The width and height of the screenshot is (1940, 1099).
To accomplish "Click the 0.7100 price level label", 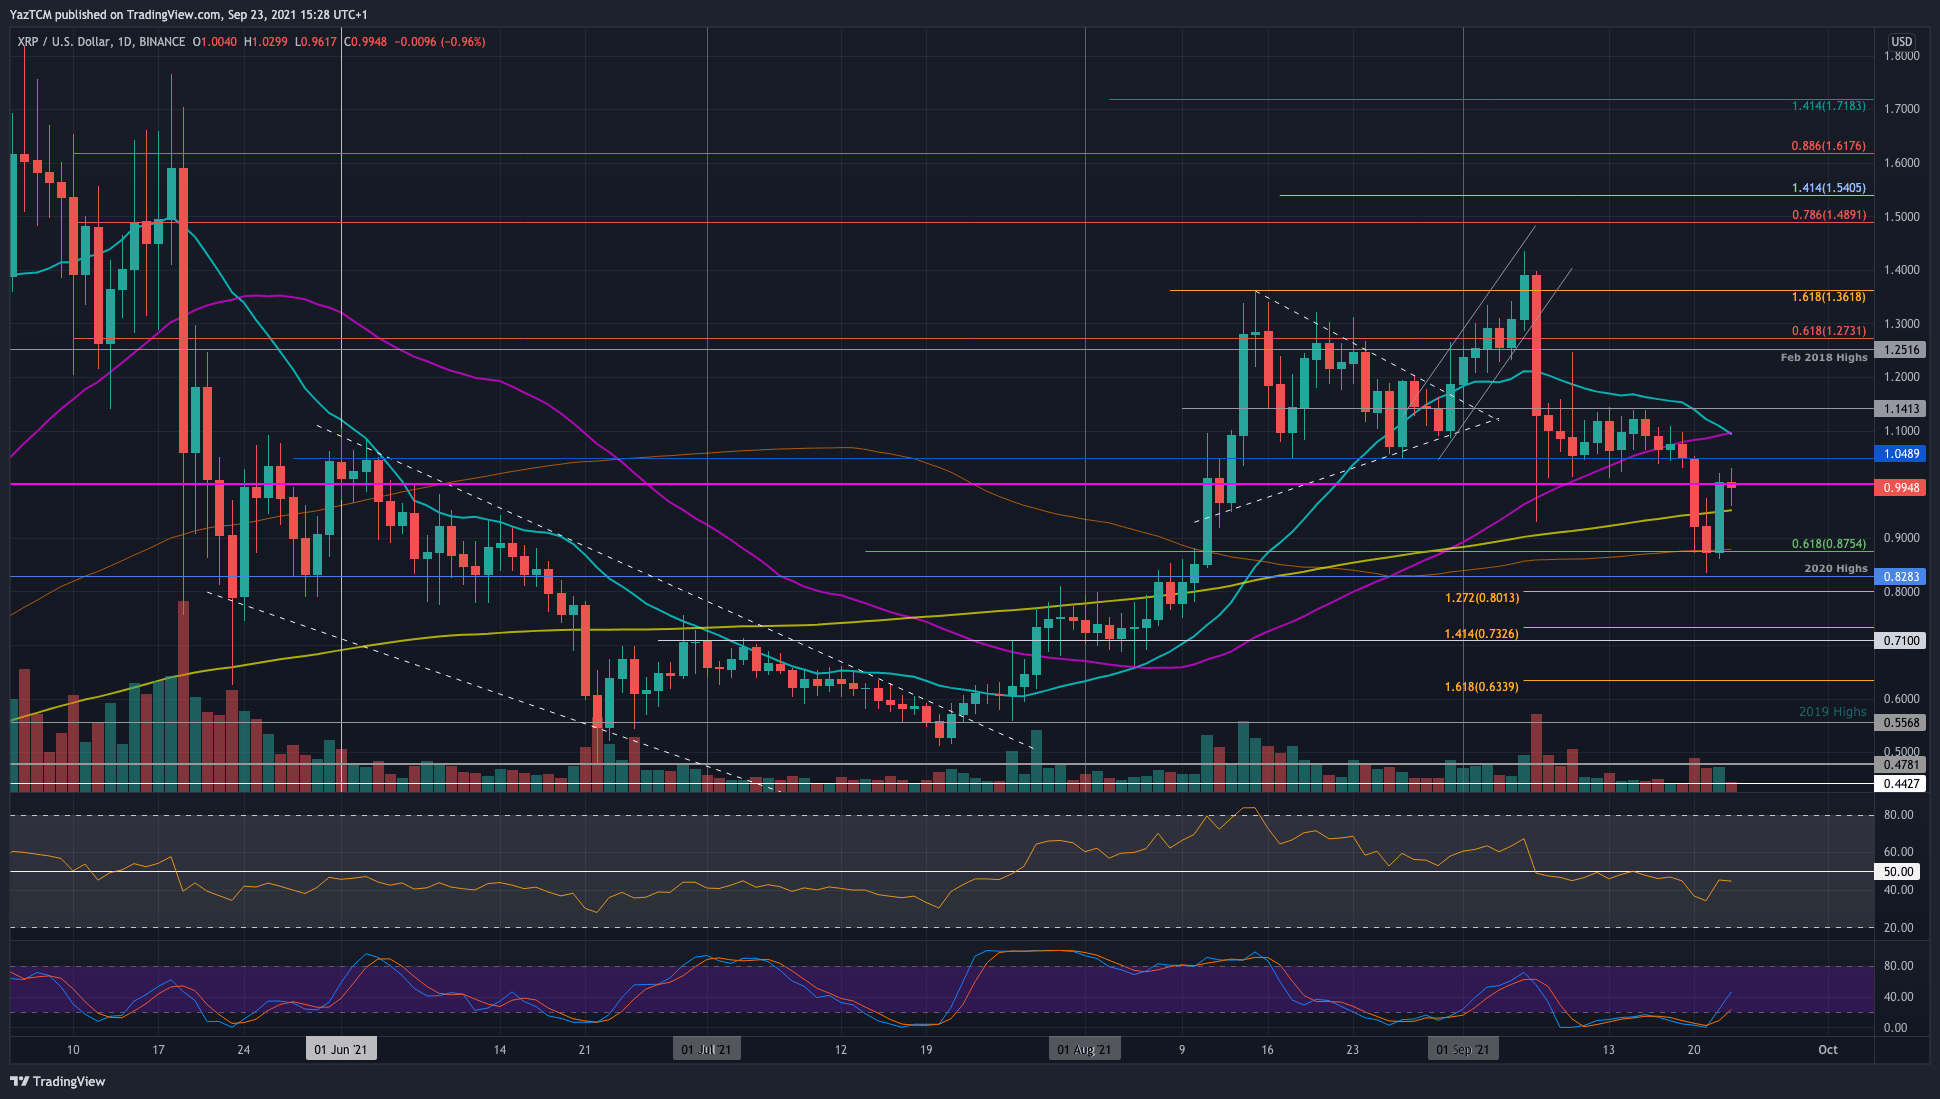I will [1901, 641].
